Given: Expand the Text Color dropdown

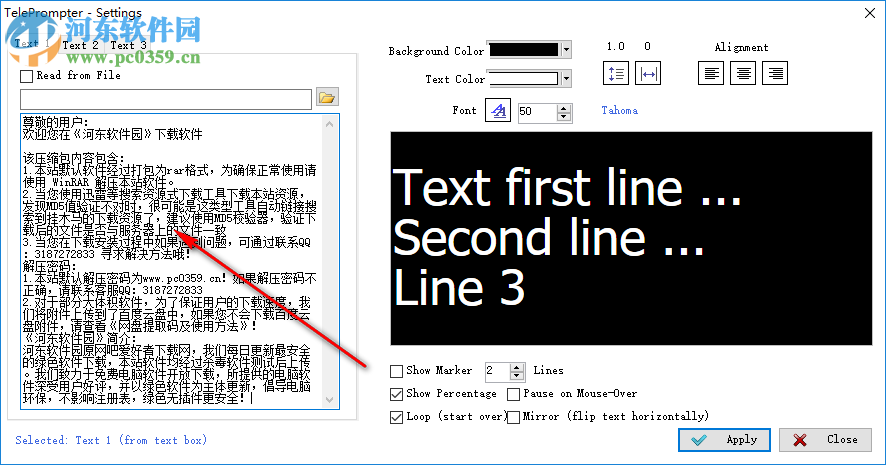Looking at the screenshot, I should (566, 79).
